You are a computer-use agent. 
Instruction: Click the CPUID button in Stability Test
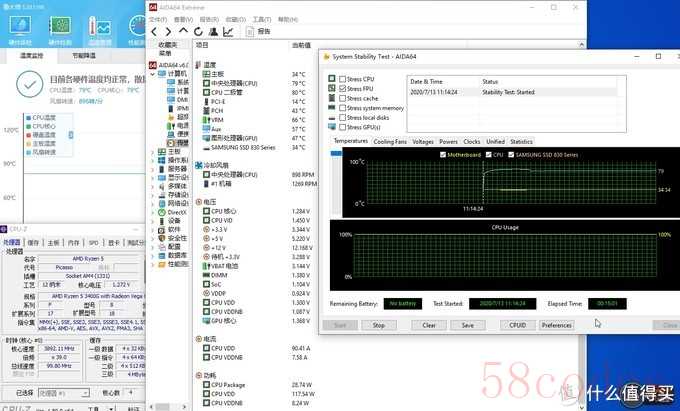point(518,325)
